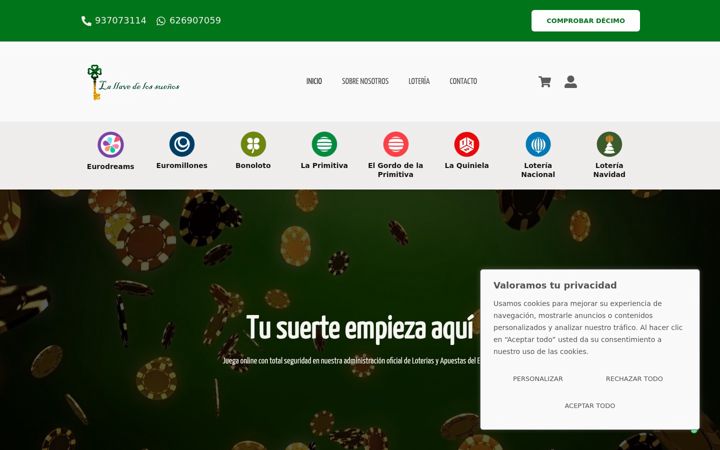Screen dimensions: 720x450
Task: Open the shopping cart icon
Action: [545, 82]
